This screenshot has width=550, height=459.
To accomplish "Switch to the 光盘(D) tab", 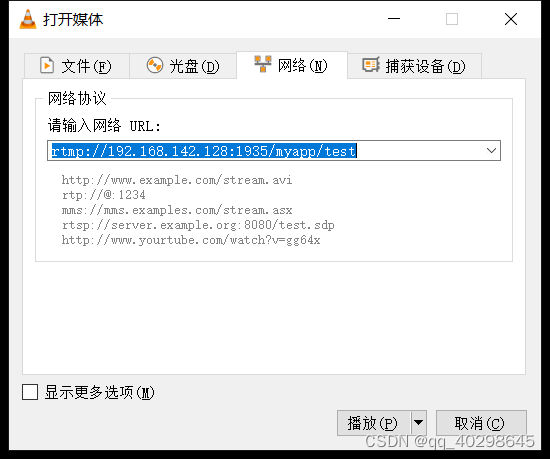I will [x=183, y=66].
